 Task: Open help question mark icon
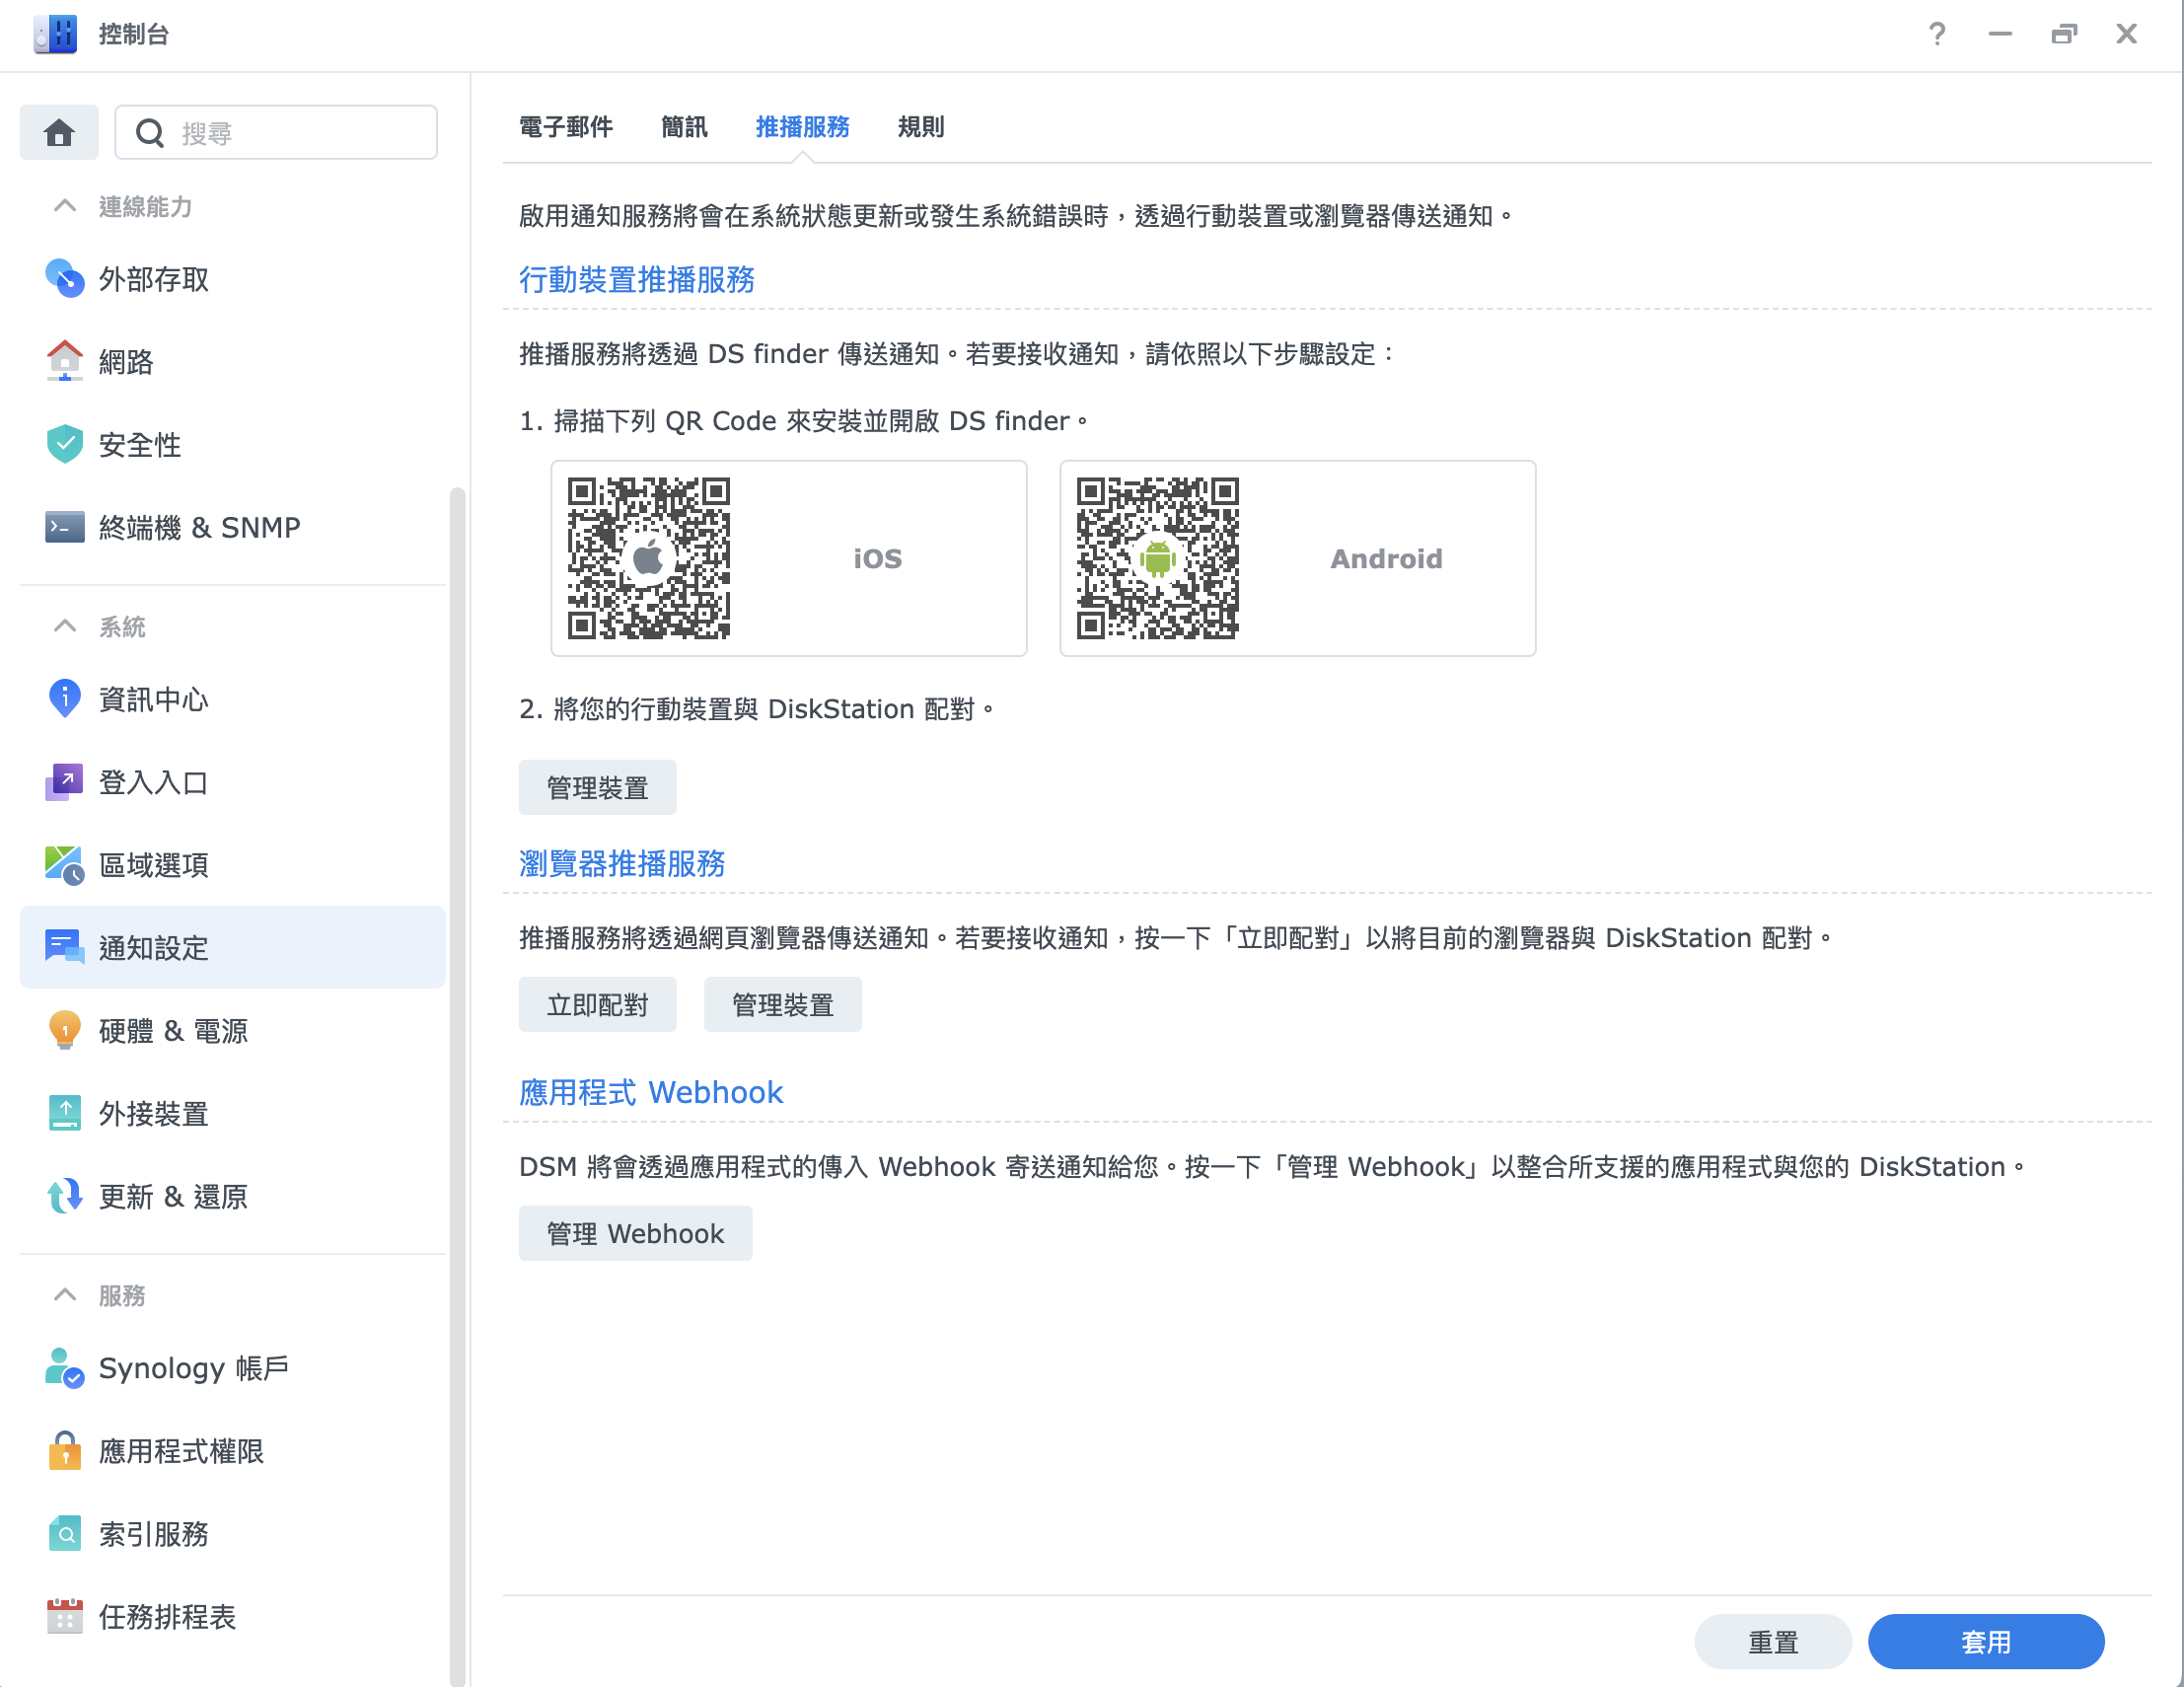[1936, 35]
